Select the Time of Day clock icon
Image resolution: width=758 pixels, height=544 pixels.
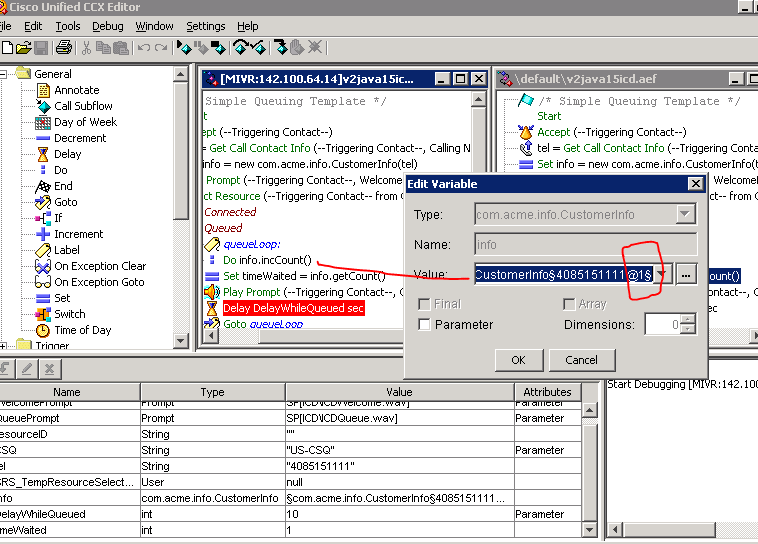tap(43, 330)
